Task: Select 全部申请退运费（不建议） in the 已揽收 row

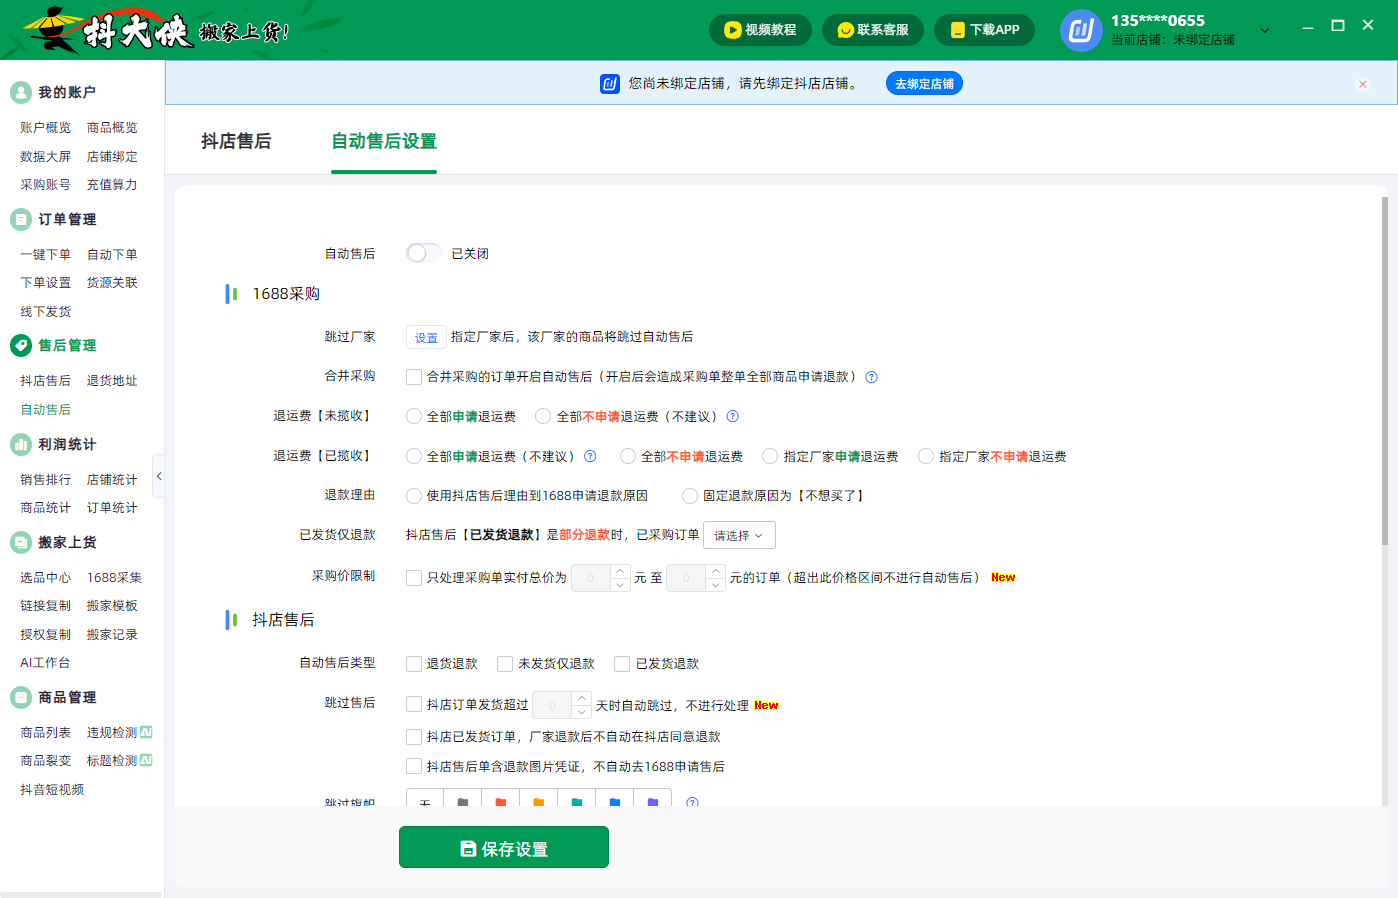Action: [414, 456]
